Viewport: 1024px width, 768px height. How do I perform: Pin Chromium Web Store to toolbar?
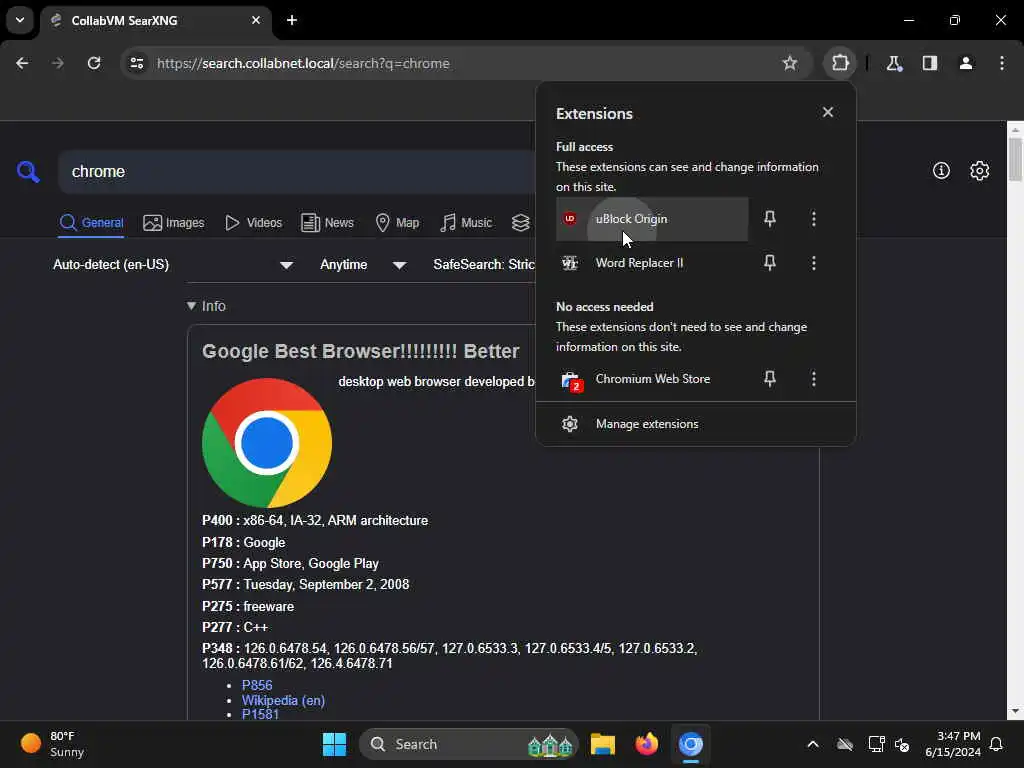tap(770, 379)
